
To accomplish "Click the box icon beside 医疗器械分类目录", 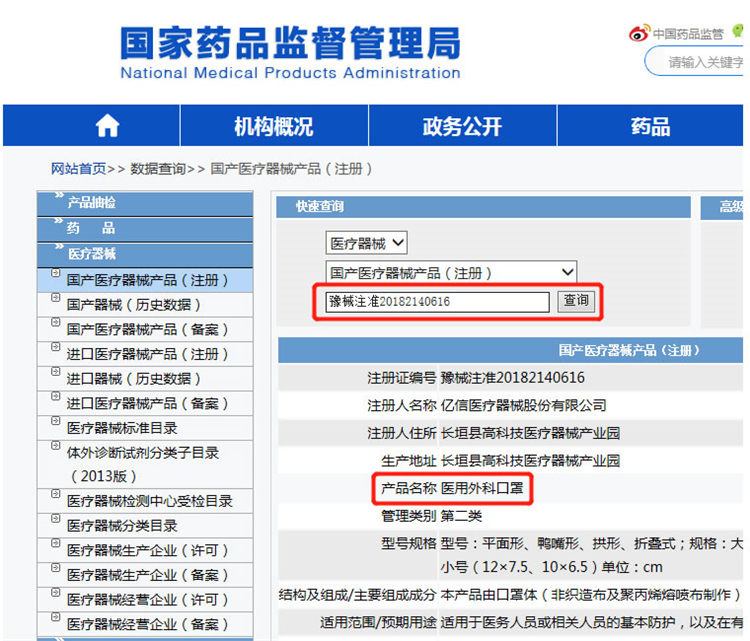I will point(55,519).
